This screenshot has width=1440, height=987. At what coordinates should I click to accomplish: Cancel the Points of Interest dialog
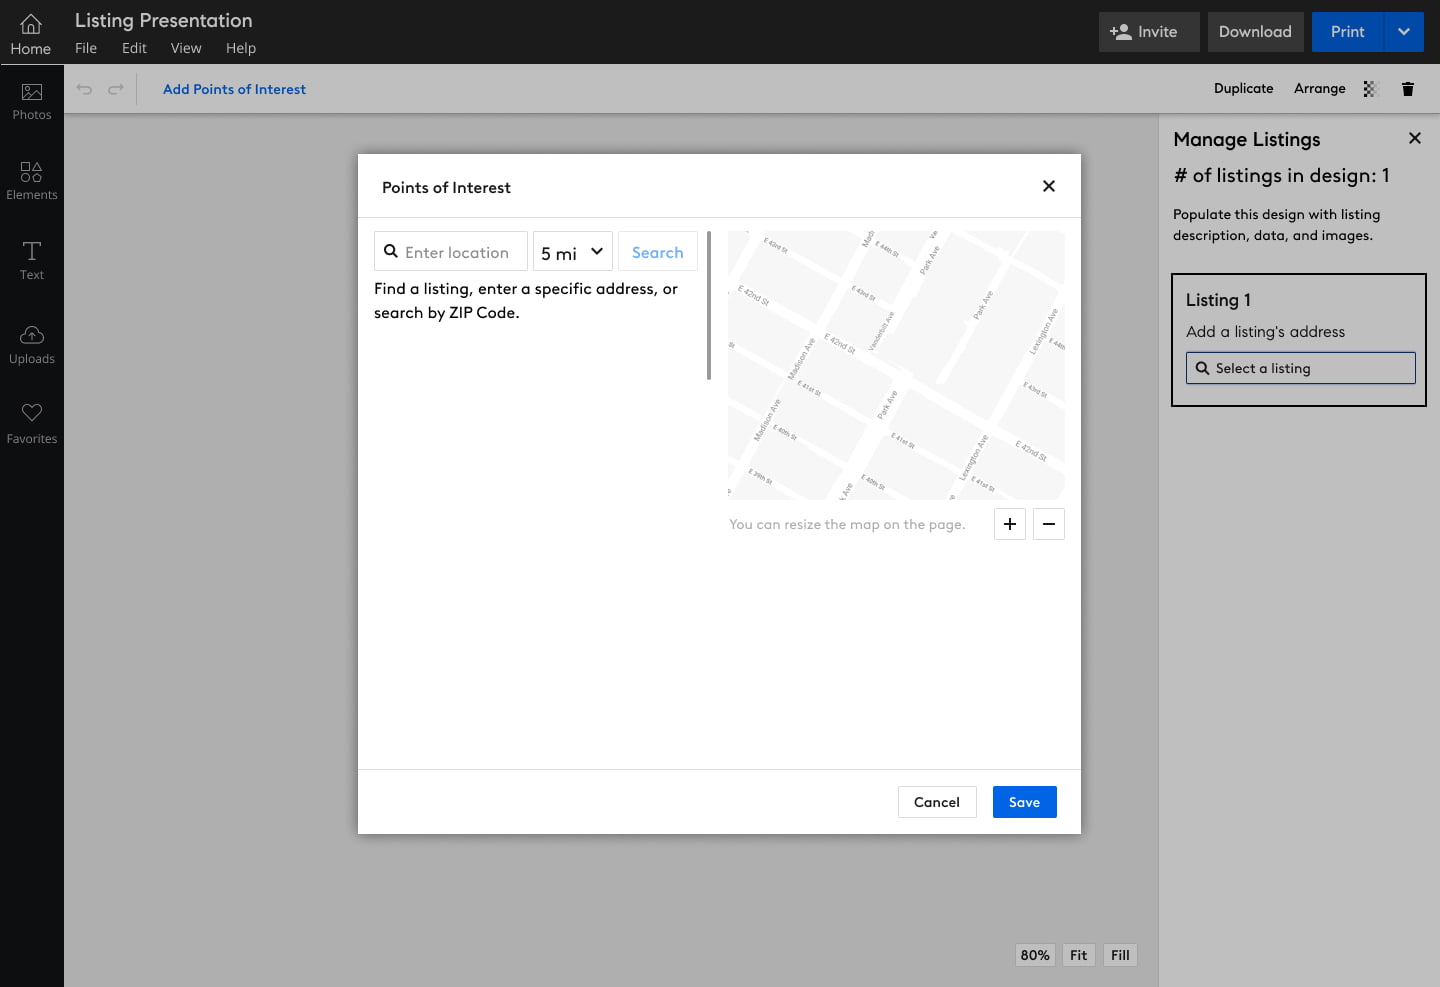coord(937,802)
